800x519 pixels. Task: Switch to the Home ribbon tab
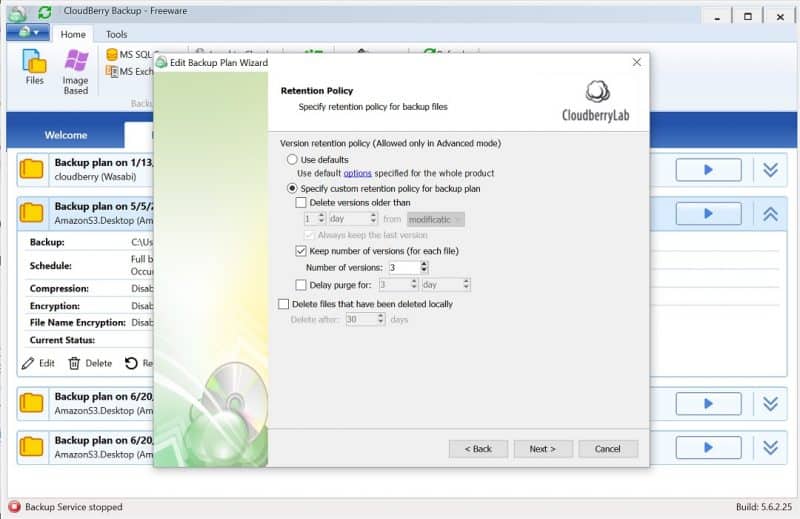point(73,34)
